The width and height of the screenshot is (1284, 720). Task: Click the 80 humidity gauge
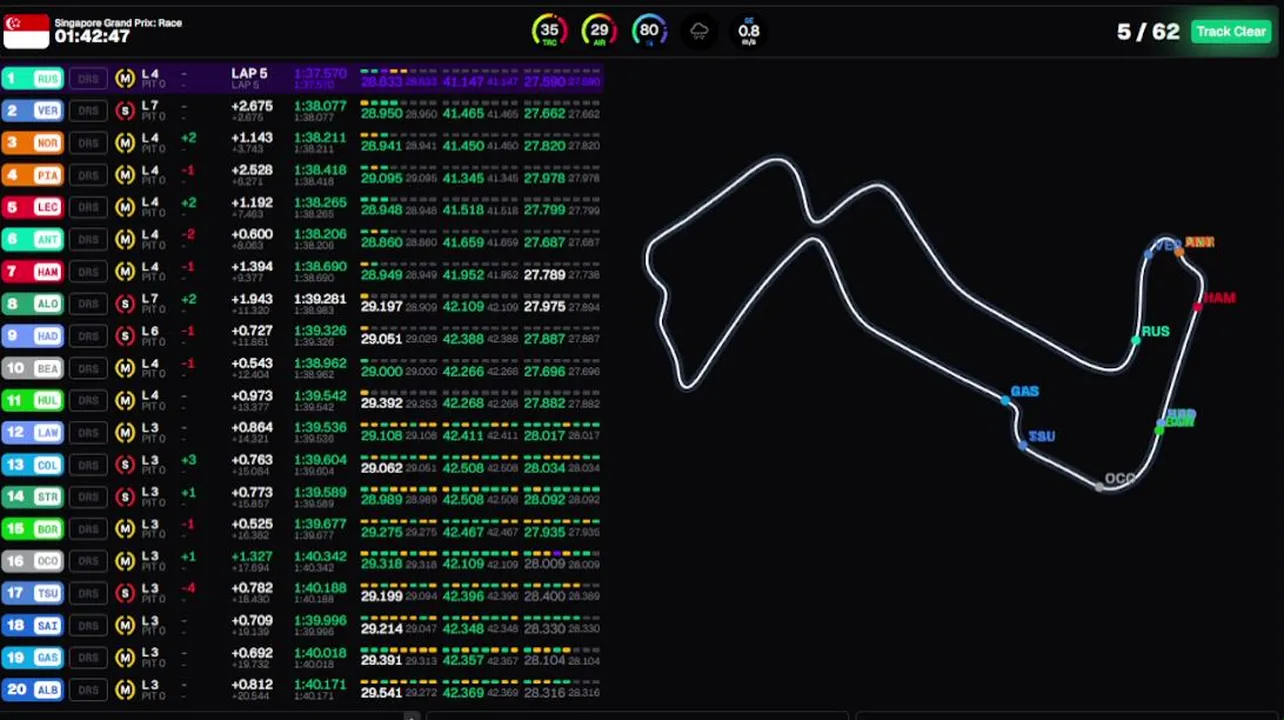[x=649, y=31]
